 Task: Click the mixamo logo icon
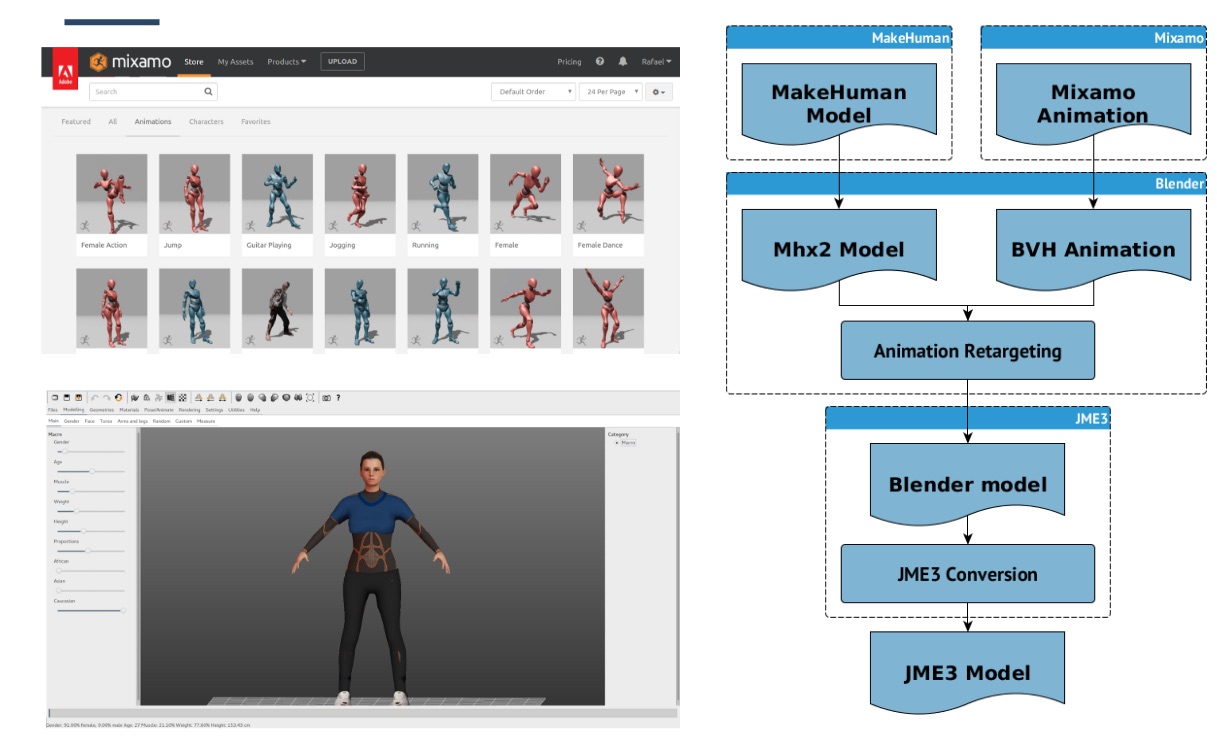tap(99, 62)
